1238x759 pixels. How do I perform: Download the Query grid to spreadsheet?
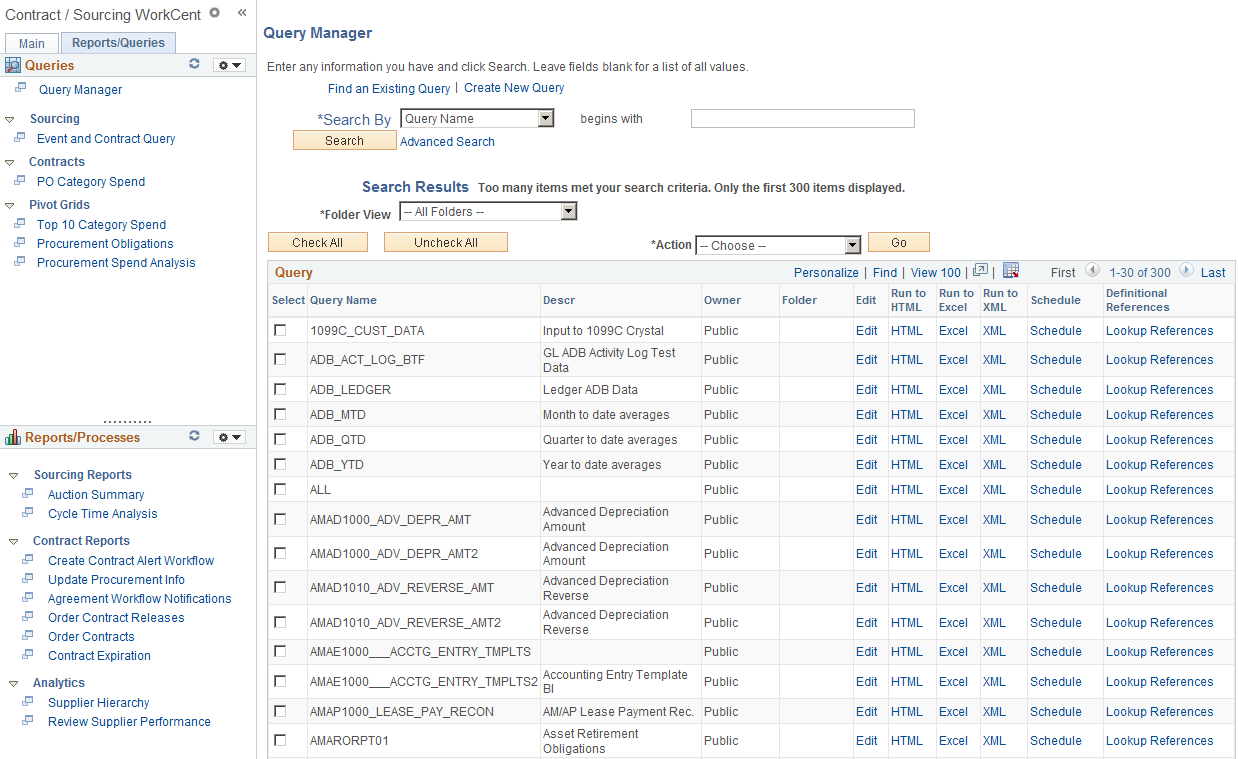1011,271
